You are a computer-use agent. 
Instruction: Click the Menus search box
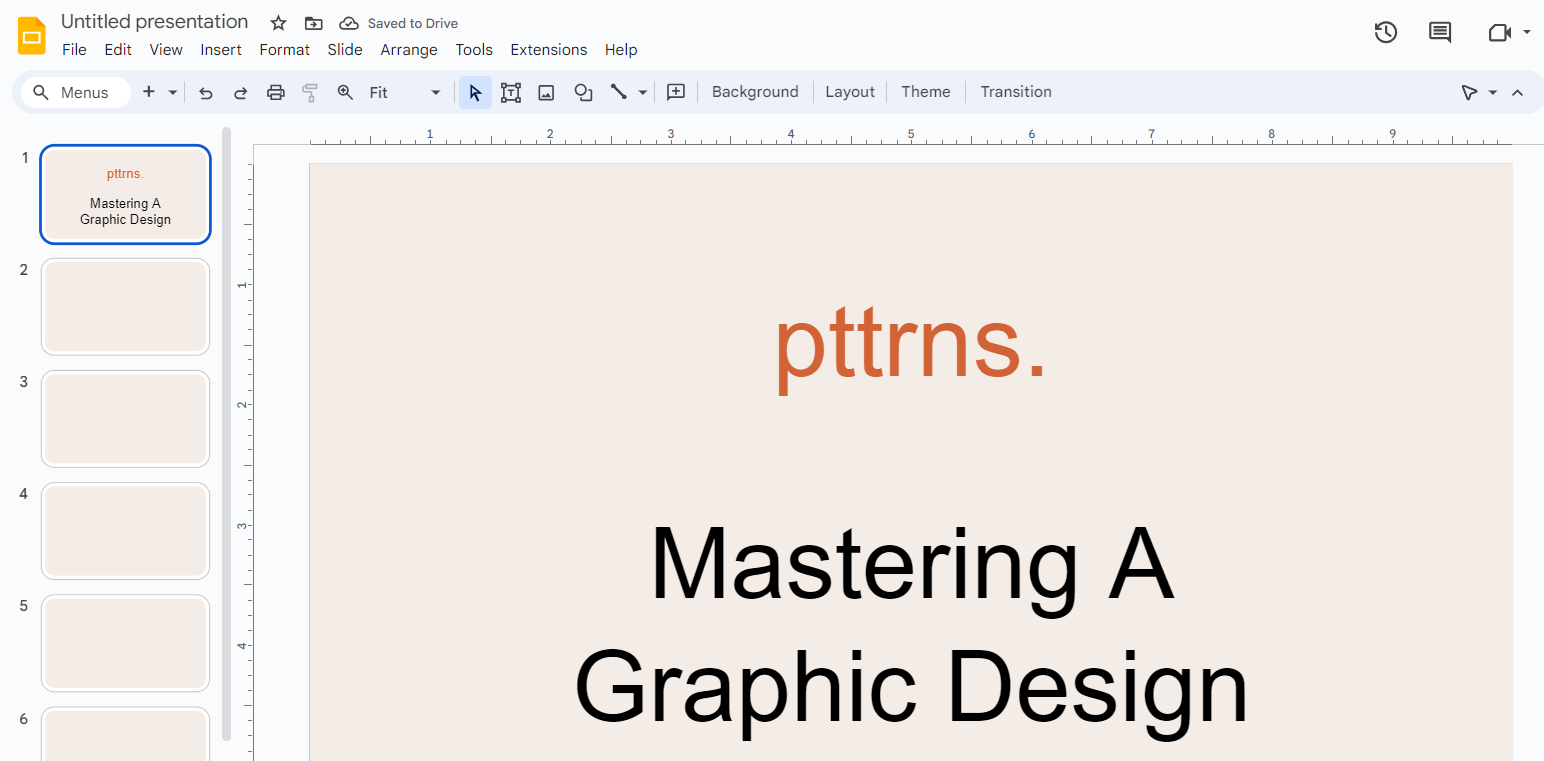(76, 92)
